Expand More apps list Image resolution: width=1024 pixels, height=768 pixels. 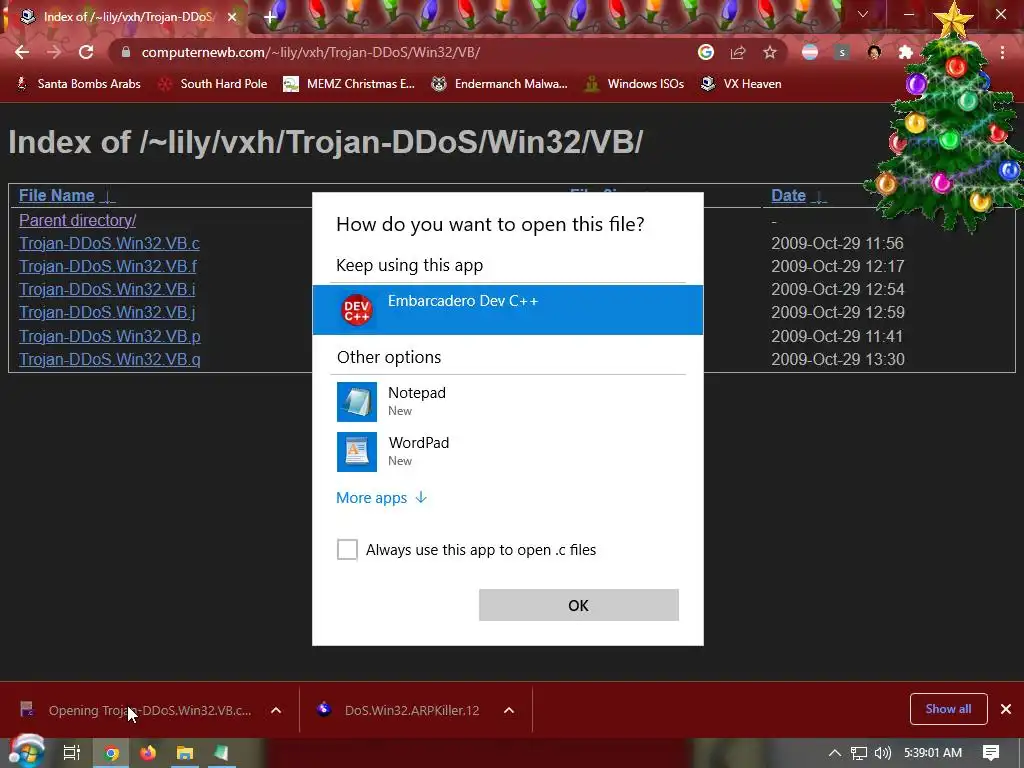coord(381,498)
